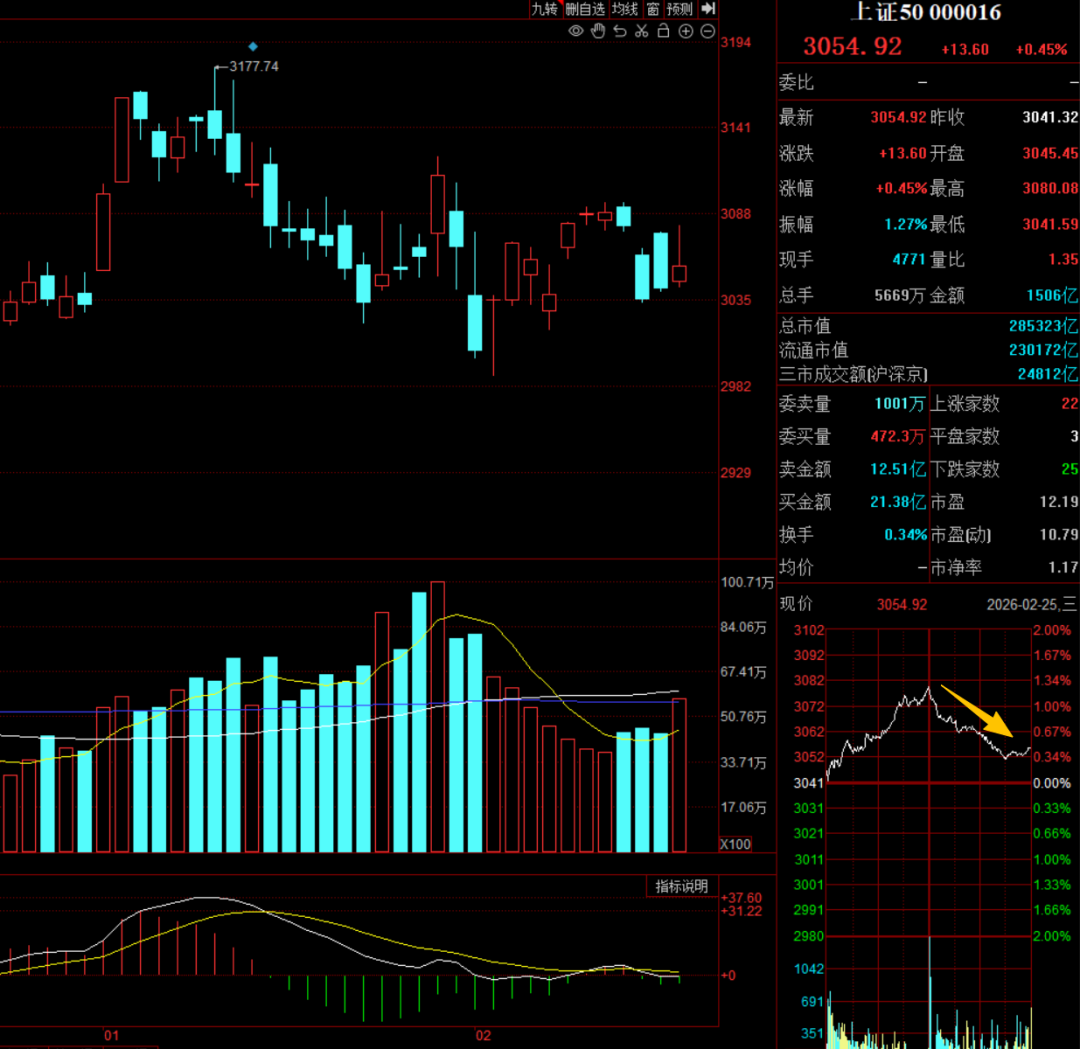This screenshot has width=1080, height=1049.
Task: Click the 02 month marker on time axis
Action: pyautogui.click(x=484, y=1035)
